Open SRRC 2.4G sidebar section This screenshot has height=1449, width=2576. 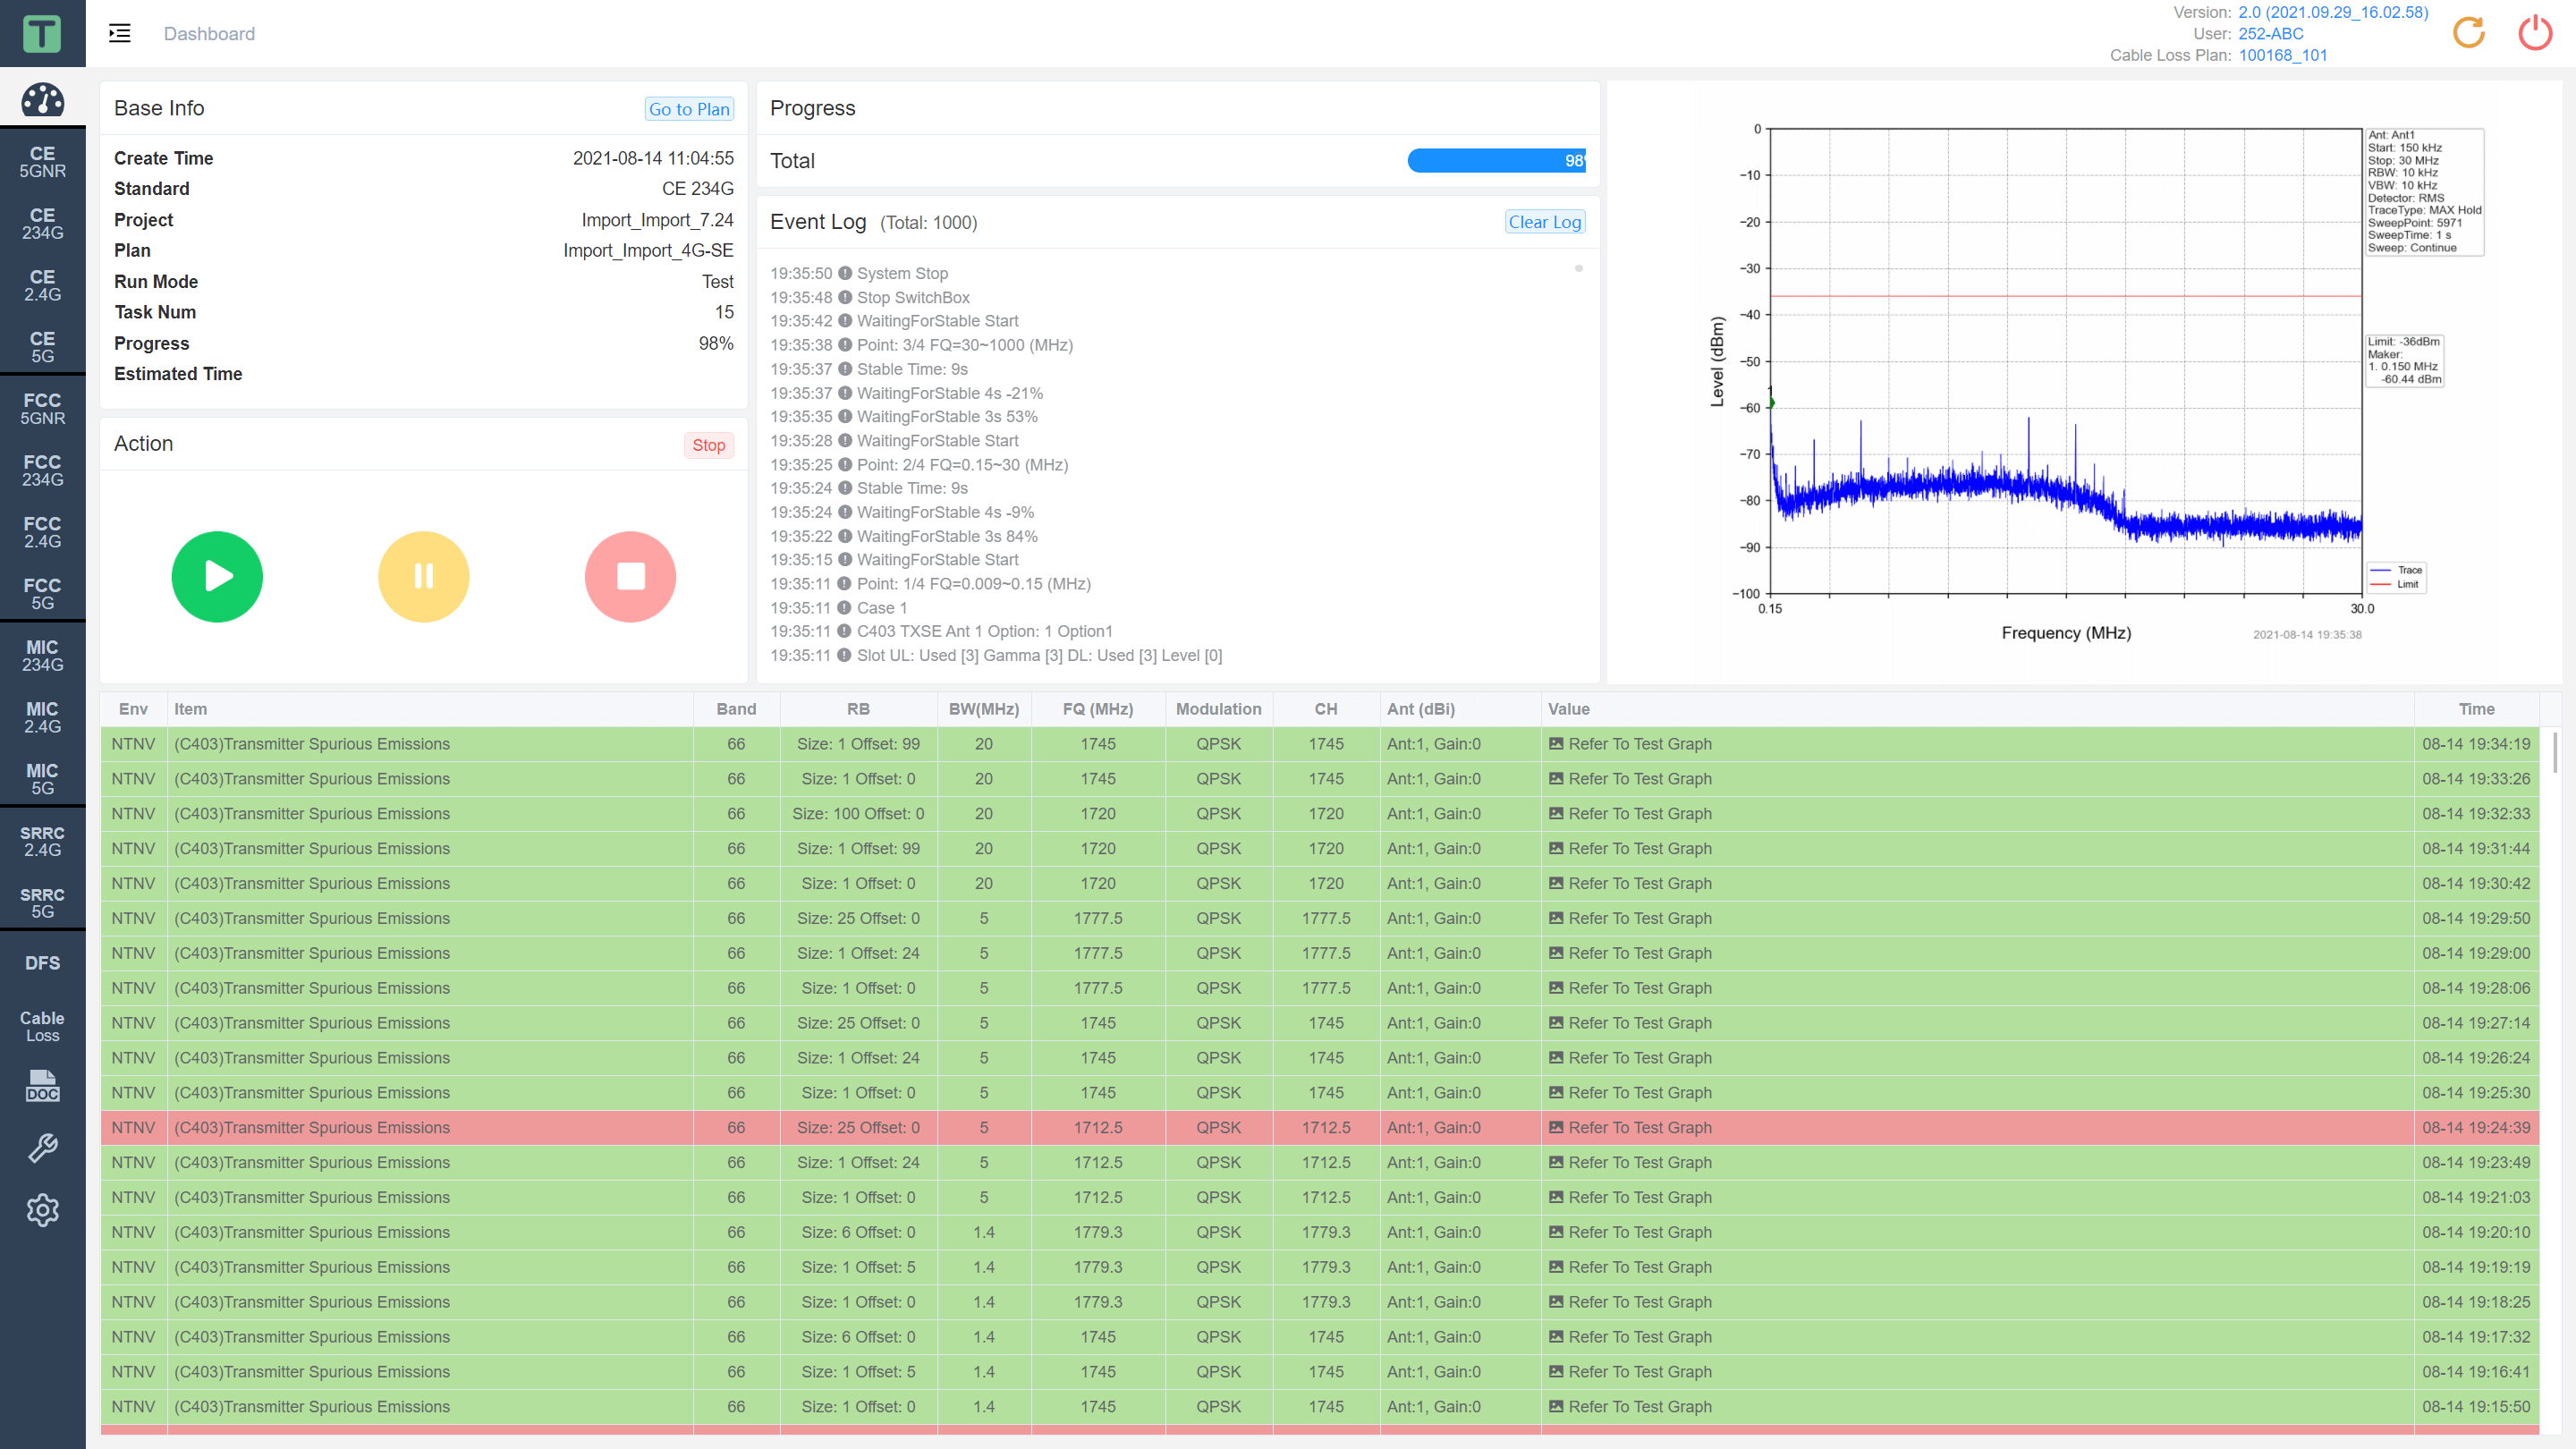click(42, 841)
